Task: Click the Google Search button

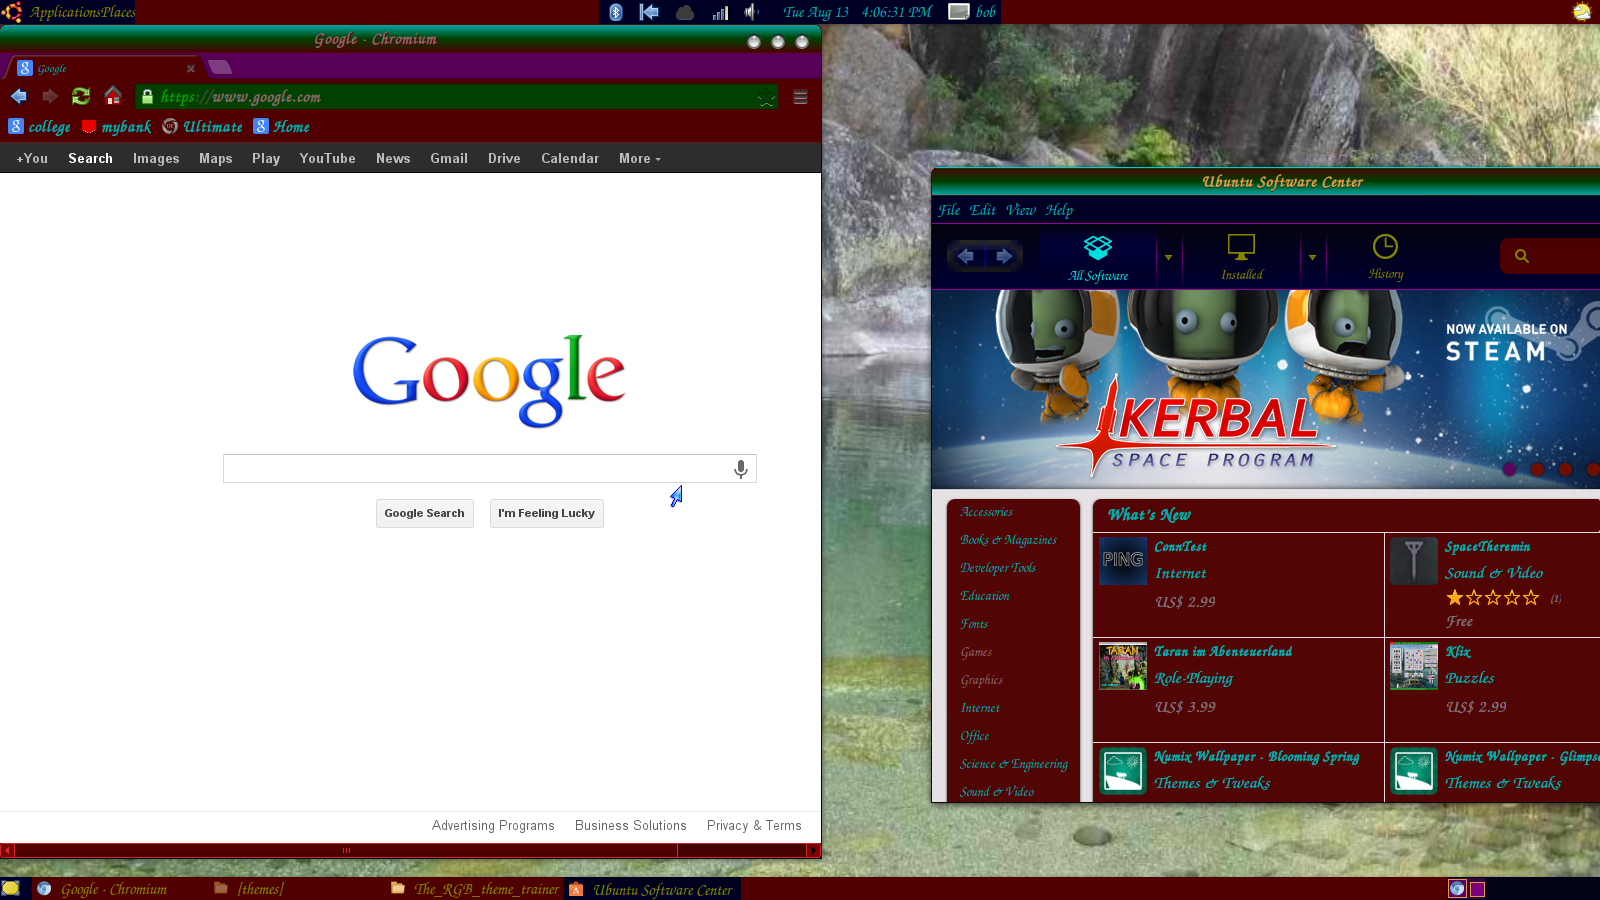Action: point(424,513)
